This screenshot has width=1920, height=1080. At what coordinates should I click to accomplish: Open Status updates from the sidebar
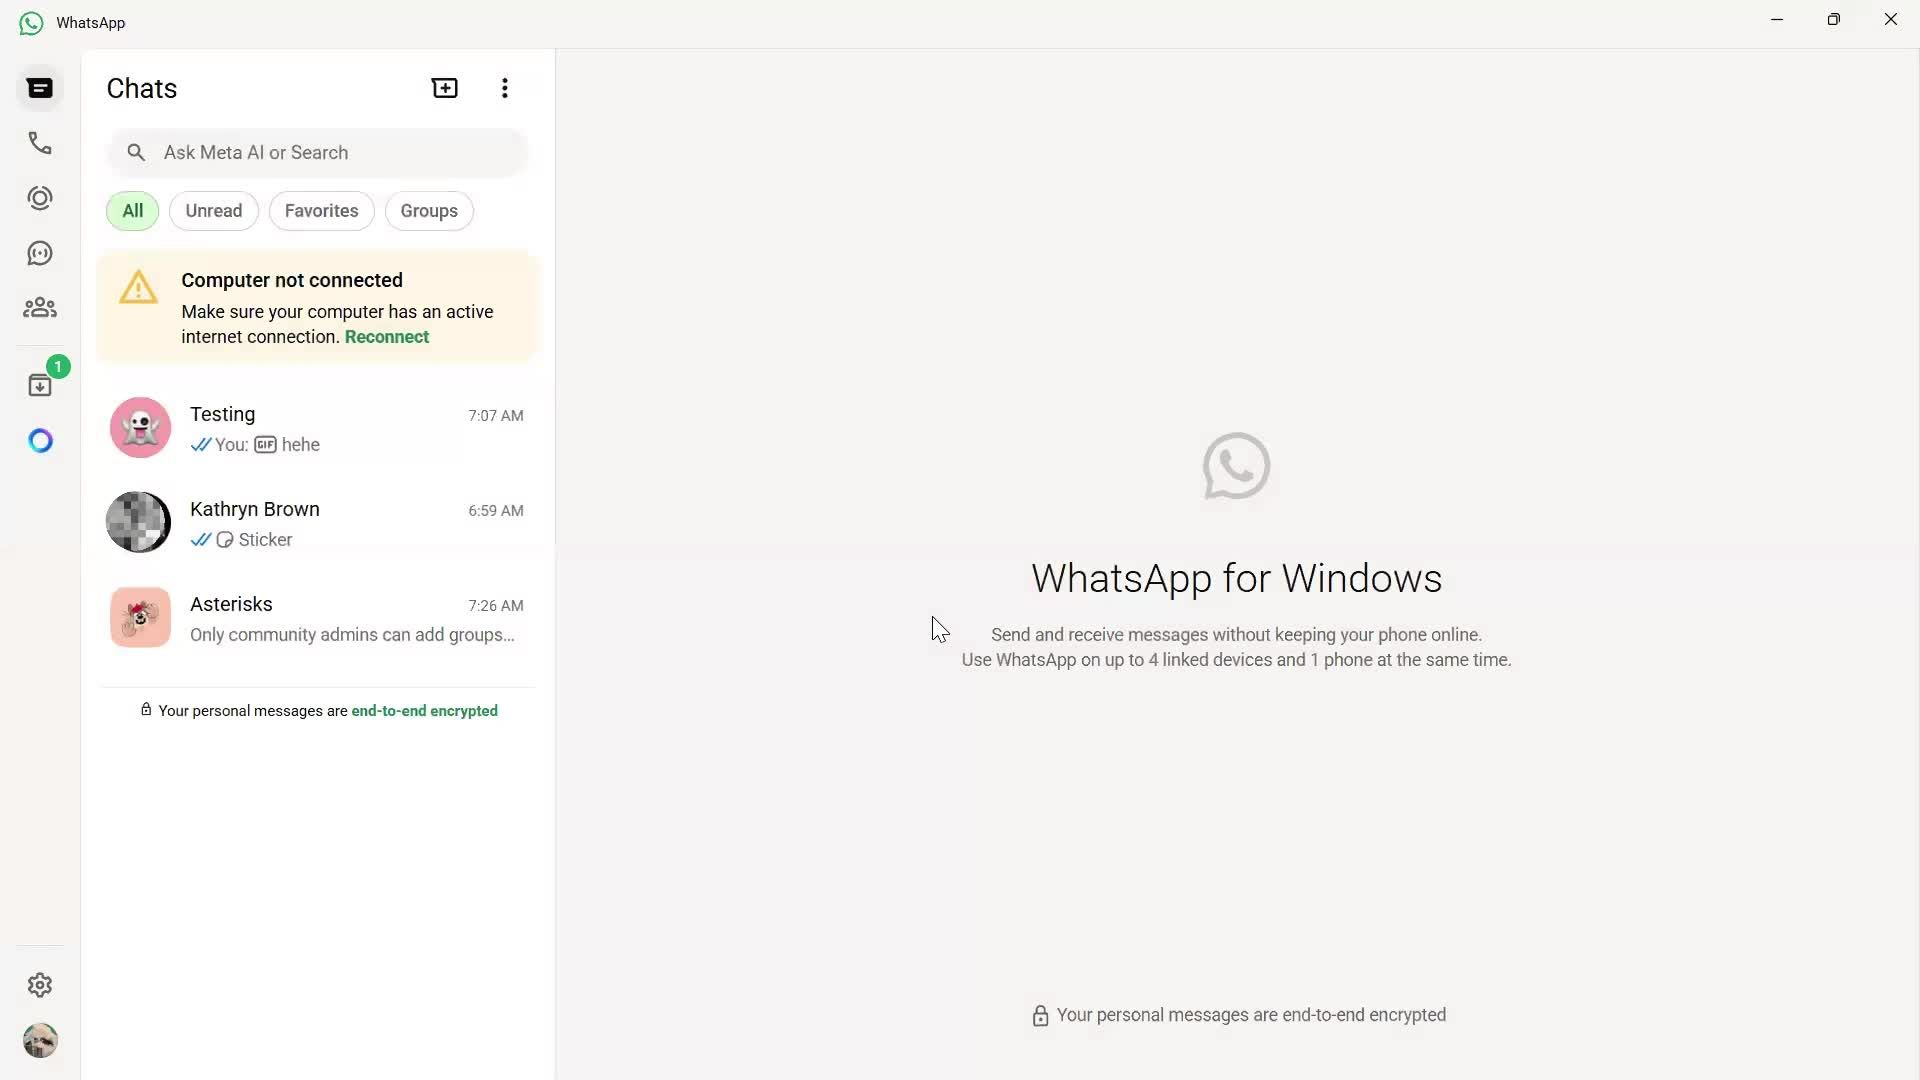coord(39,198)
